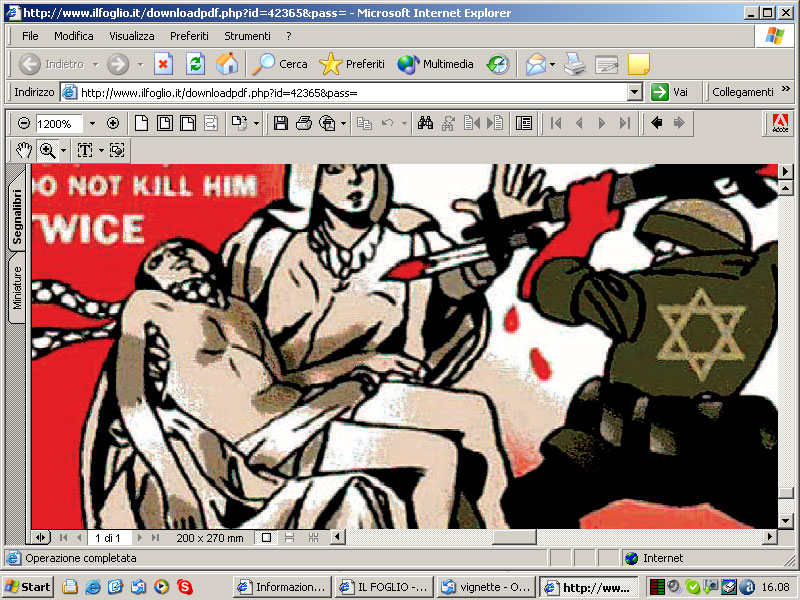Click the Mail envelope icon
Viewport: 800px width, 600px height.
point(536,65)
